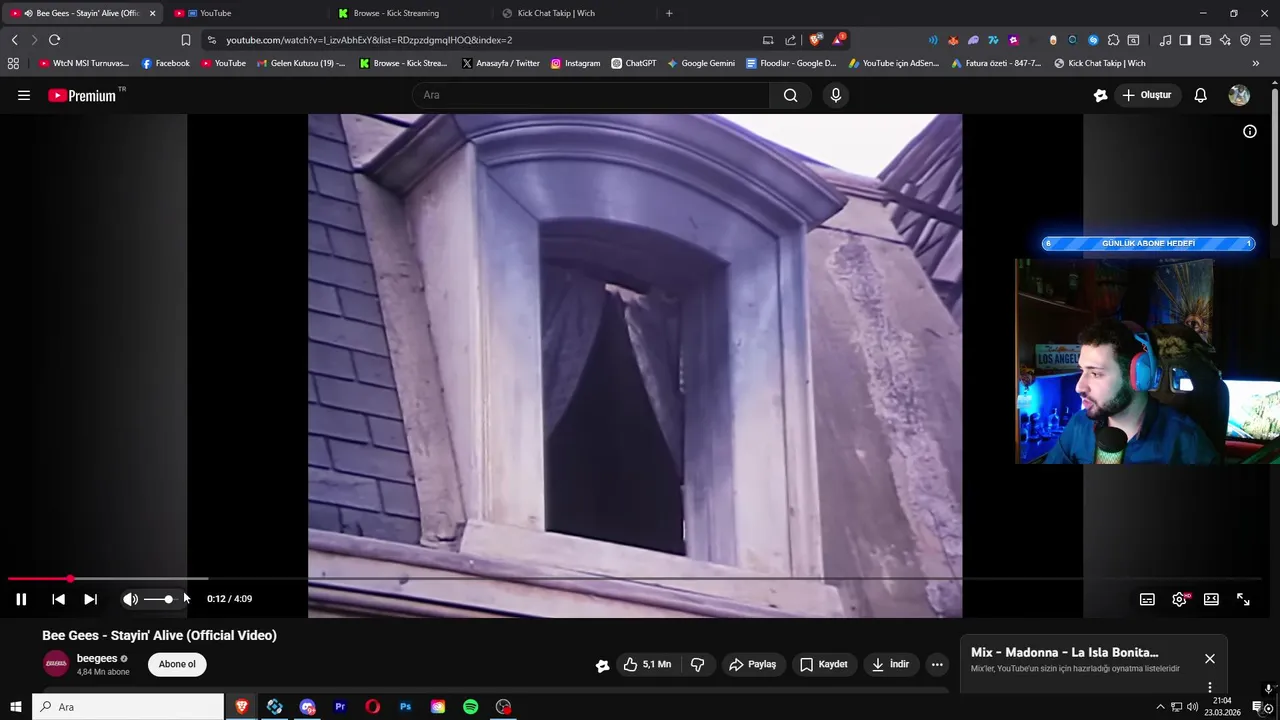The width and height of the screenshot is (1280, 720).
Task: Open the YouTube hamburger guide menu
Action: click(x=24, y=95)
